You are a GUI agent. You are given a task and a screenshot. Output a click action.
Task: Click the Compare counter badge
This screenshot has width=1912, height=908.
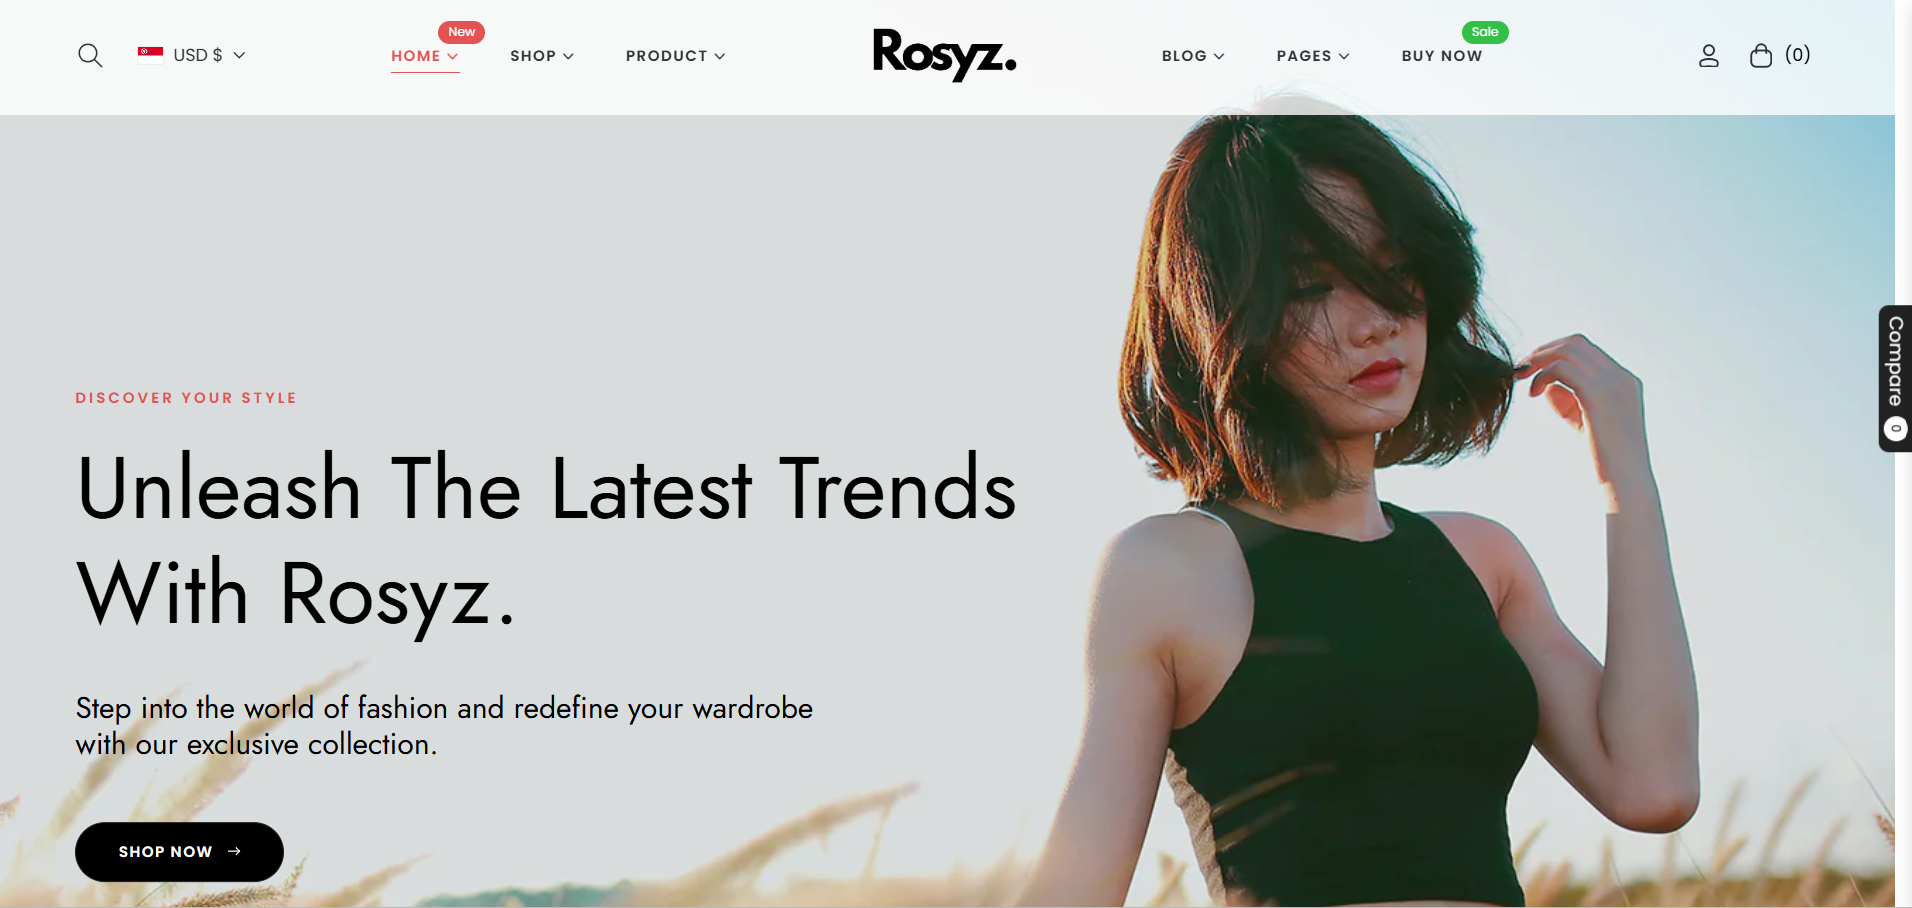pos(1896,429)
